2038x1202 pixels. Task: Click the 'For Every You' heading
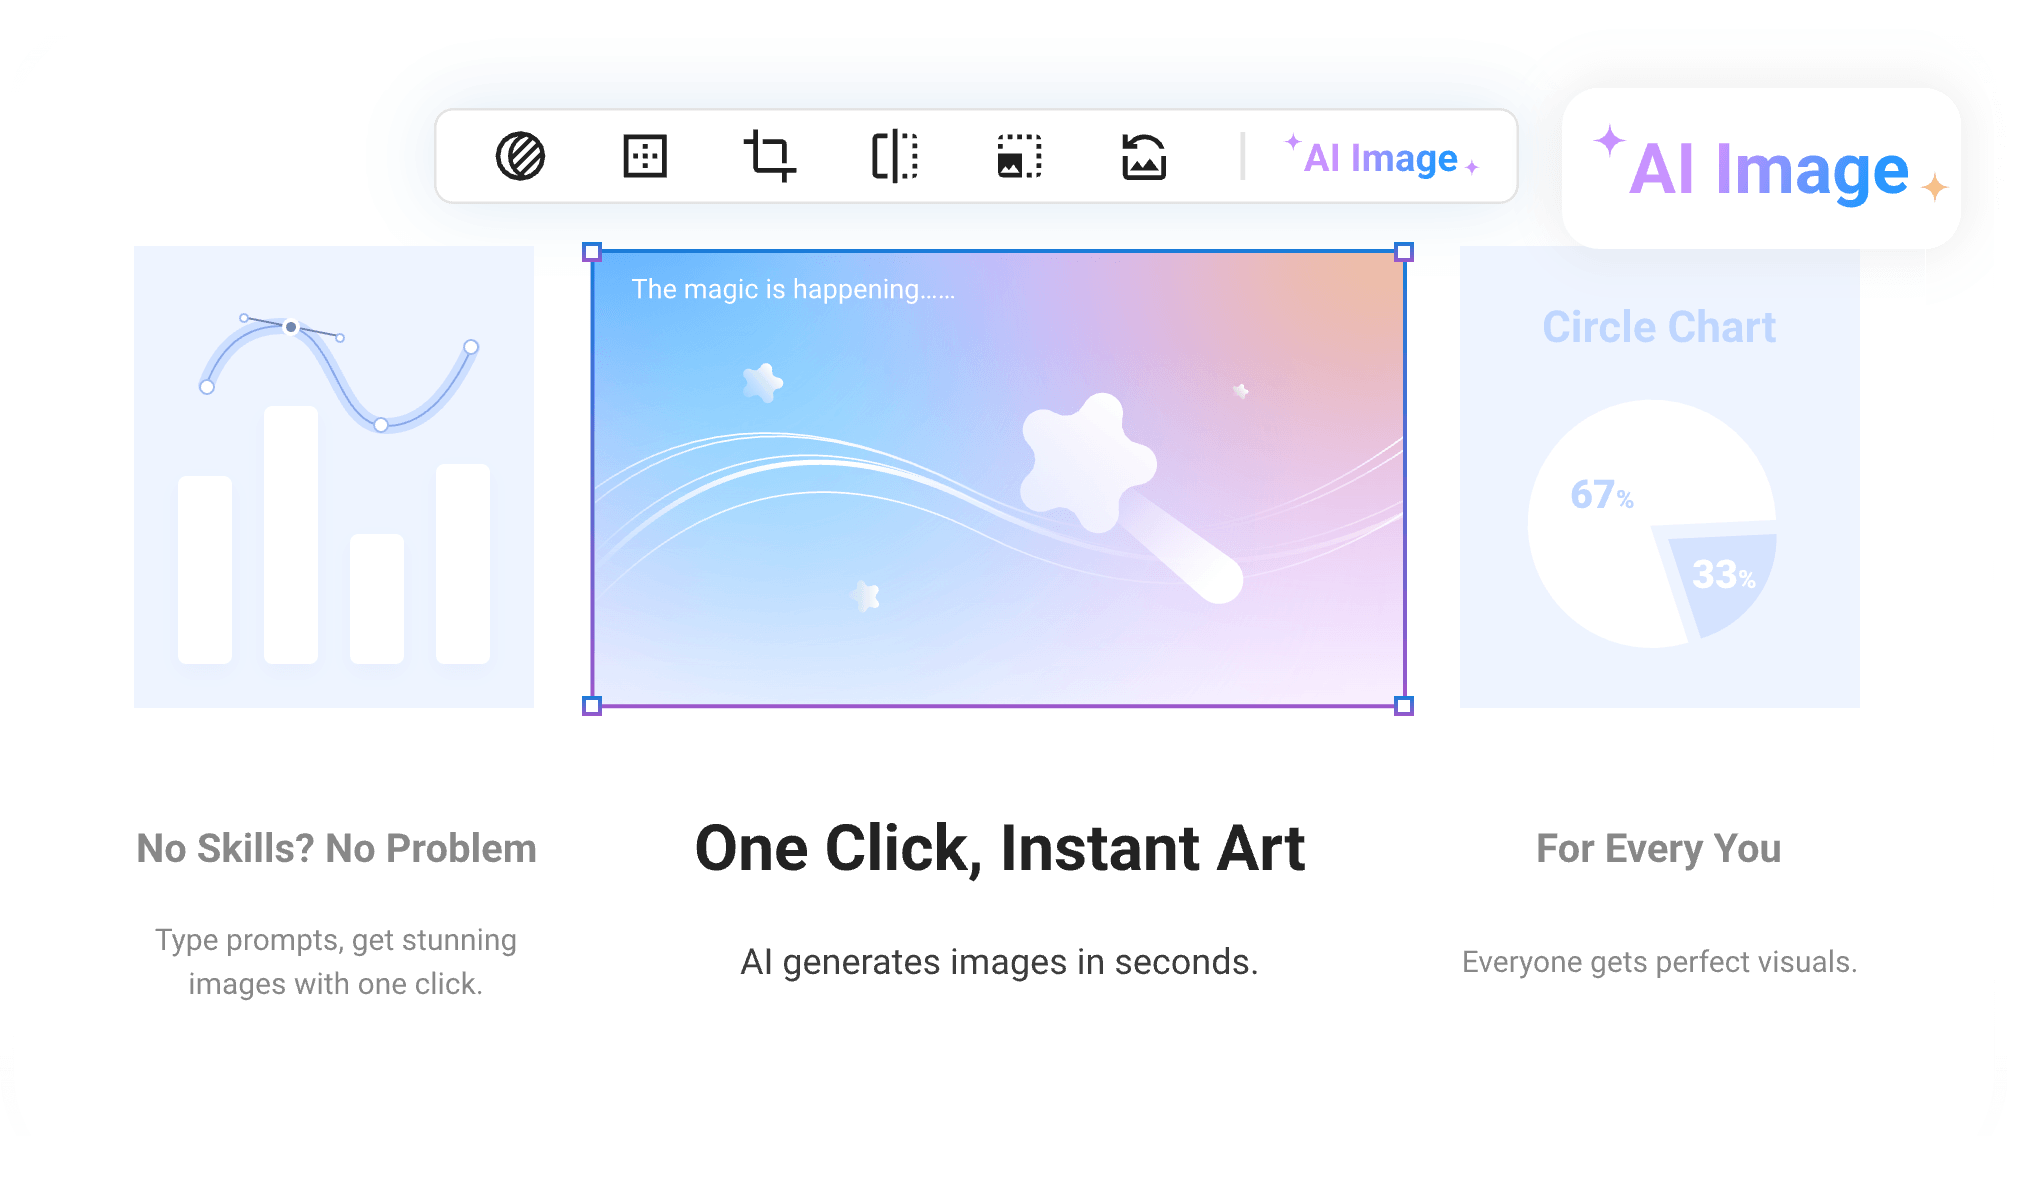click(1658, 849)
